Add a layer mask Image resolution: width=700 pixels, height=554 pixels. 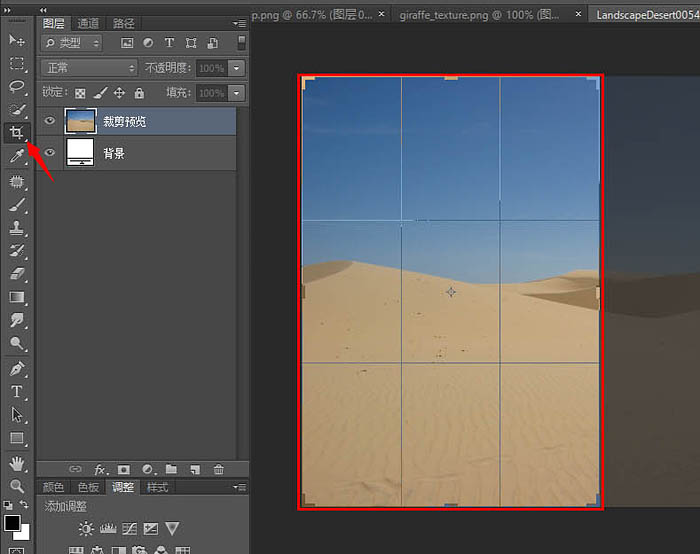[124, 470]
